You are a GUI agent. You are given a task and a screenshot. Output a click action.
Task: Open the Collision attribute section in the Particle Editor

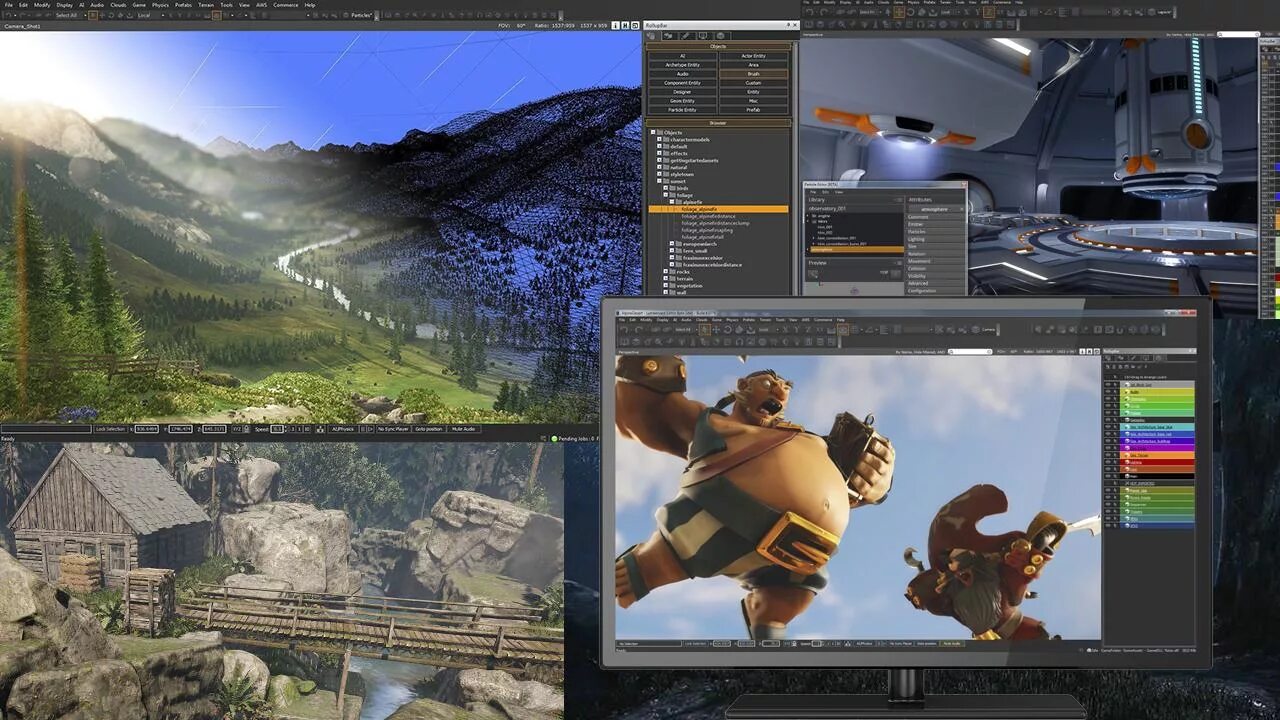click(x=935, y=269)
